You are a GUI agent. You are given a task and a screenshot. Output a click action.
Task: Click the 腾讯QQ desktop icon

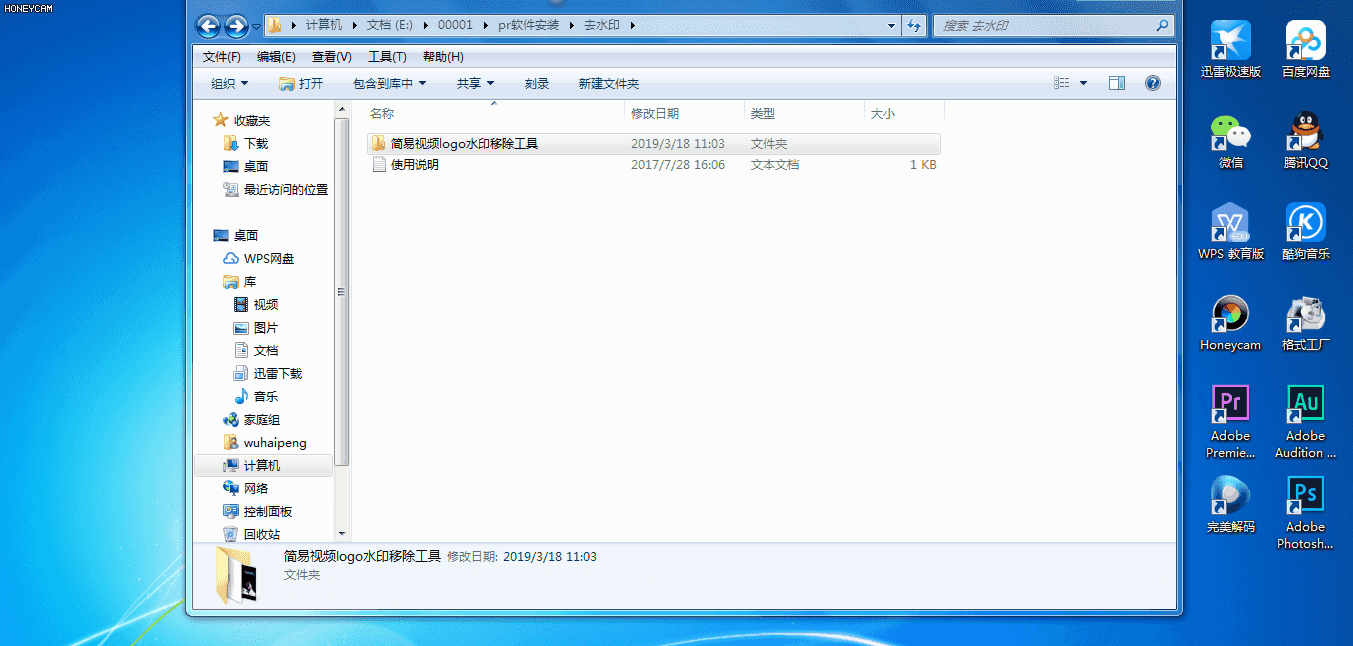pyautogui.click(x=1306, y=141)
